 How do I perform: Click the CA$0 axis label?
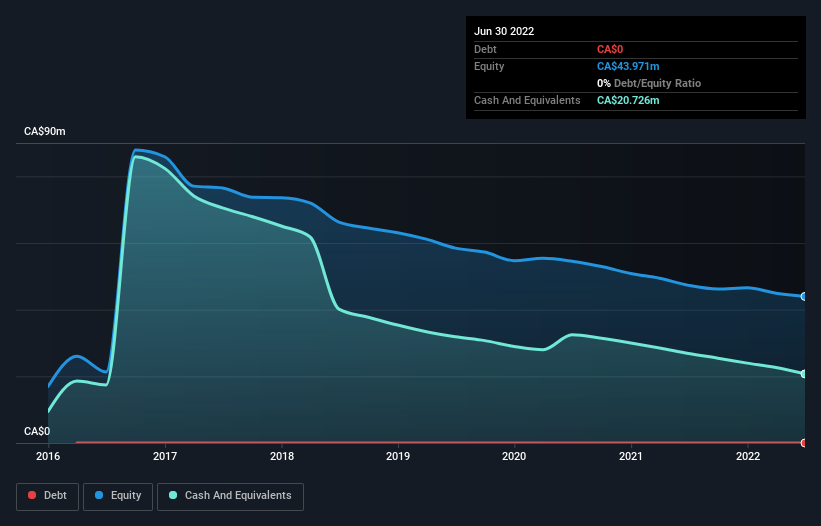[37, 431]
